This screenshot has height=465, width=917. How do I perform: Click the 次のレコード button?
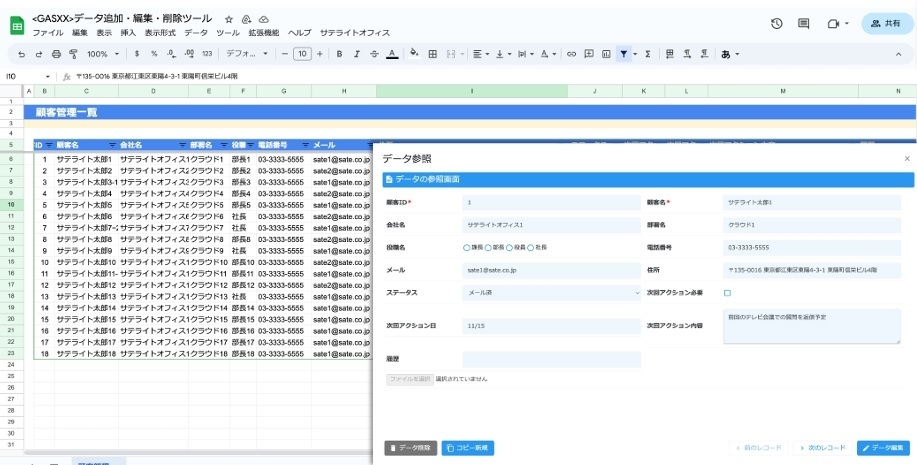[x=823, y=447]
